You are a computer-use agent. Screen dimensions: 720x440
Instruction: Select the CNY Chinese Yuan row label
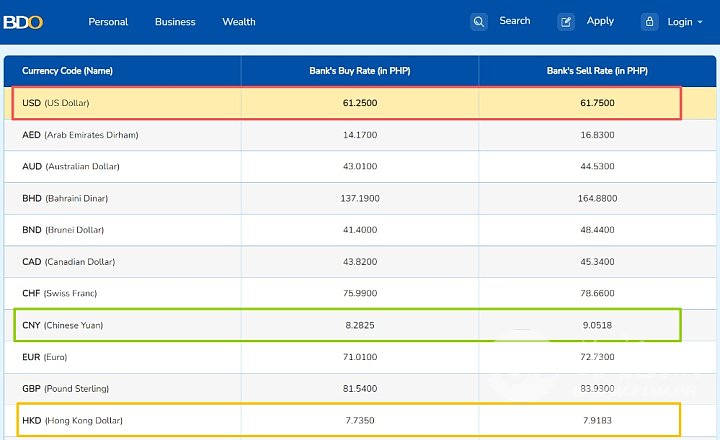coord(62,325)
